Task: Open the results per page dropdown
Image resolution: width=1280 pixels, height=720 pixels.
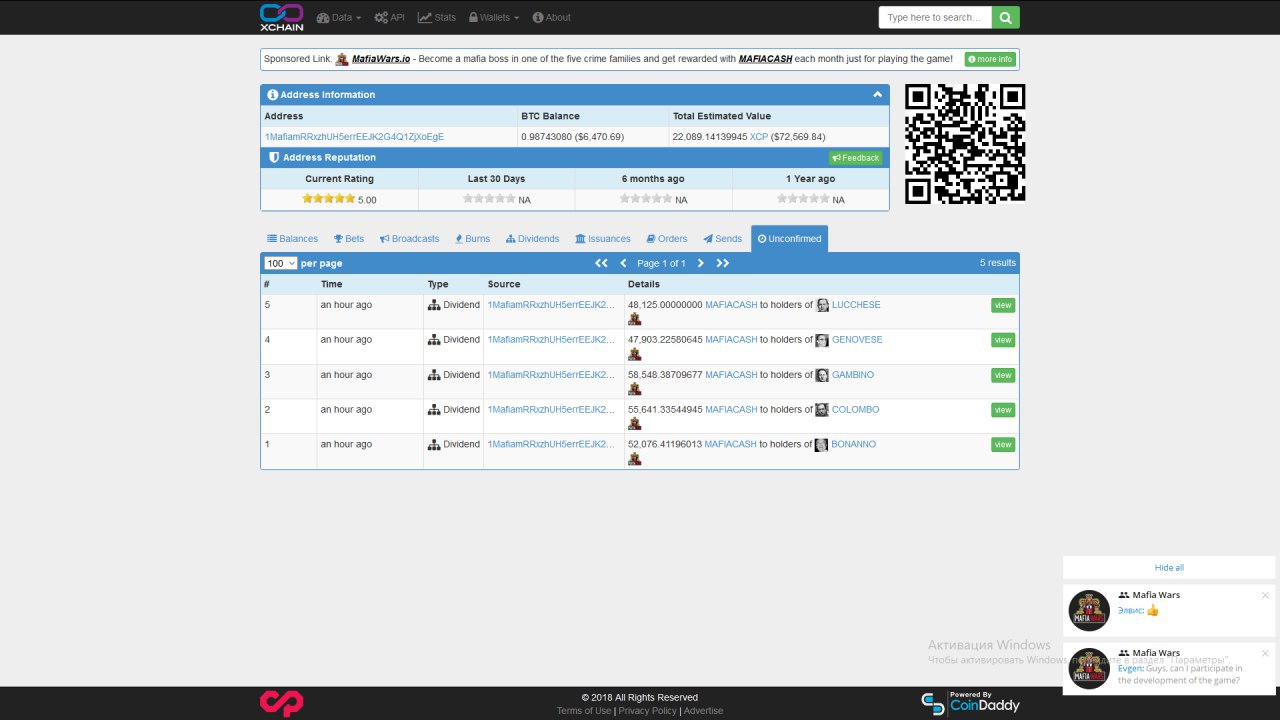Action: 280,263
